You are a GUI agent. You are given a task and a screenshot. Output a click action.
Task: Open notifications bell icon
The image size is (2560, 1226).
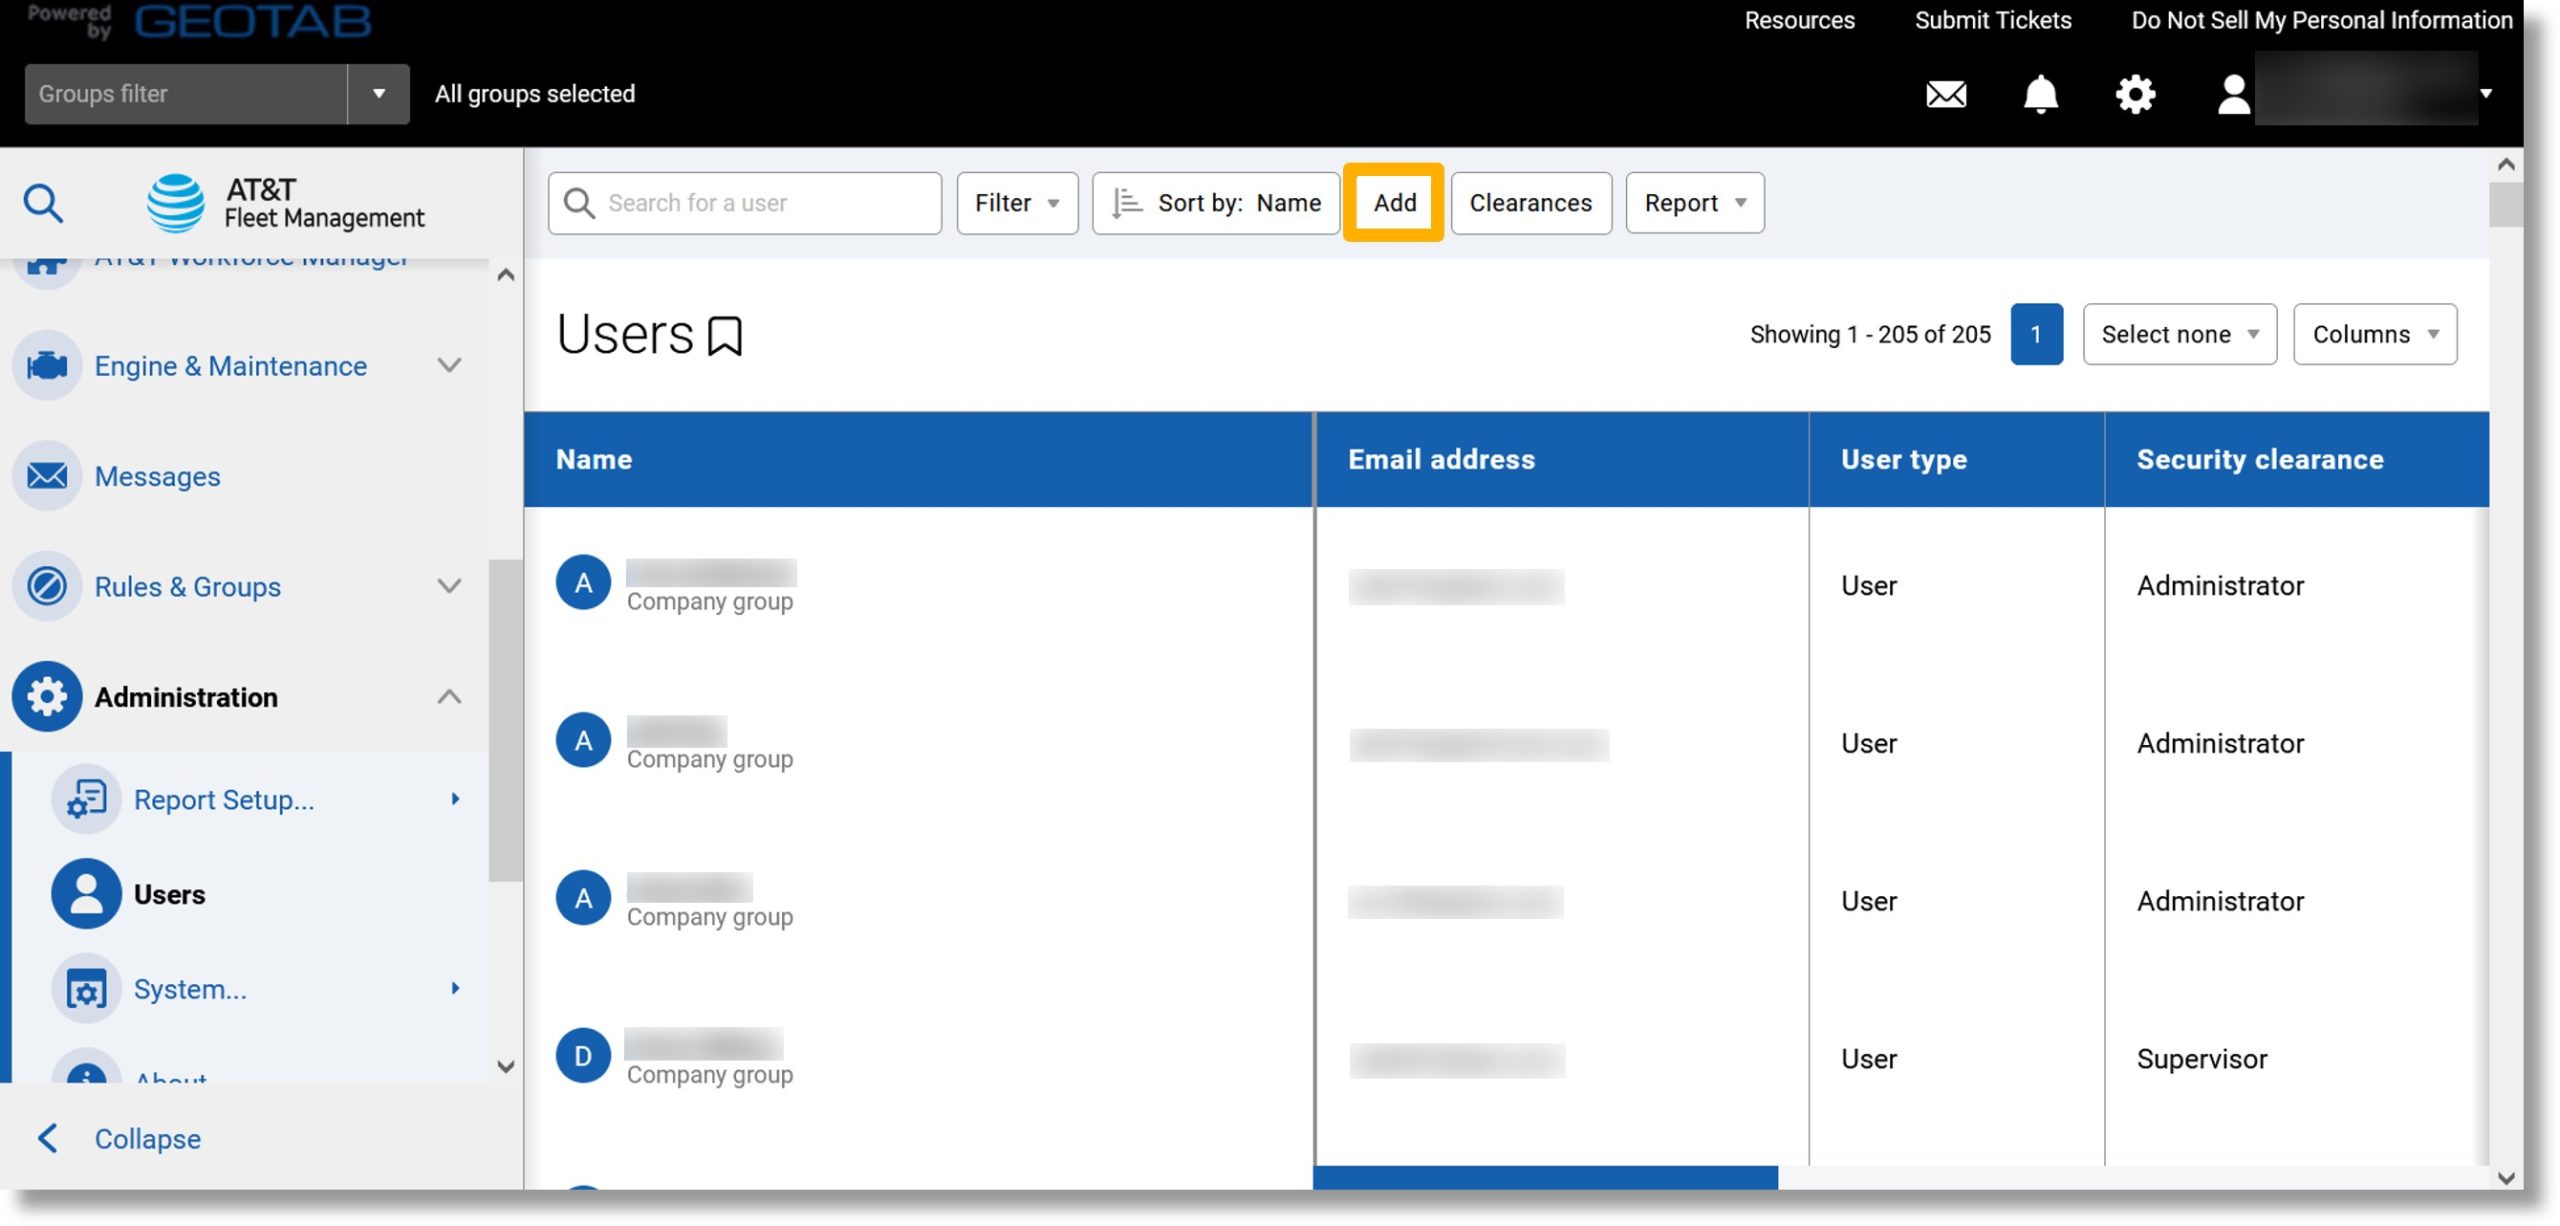(x=2041, y=94)
